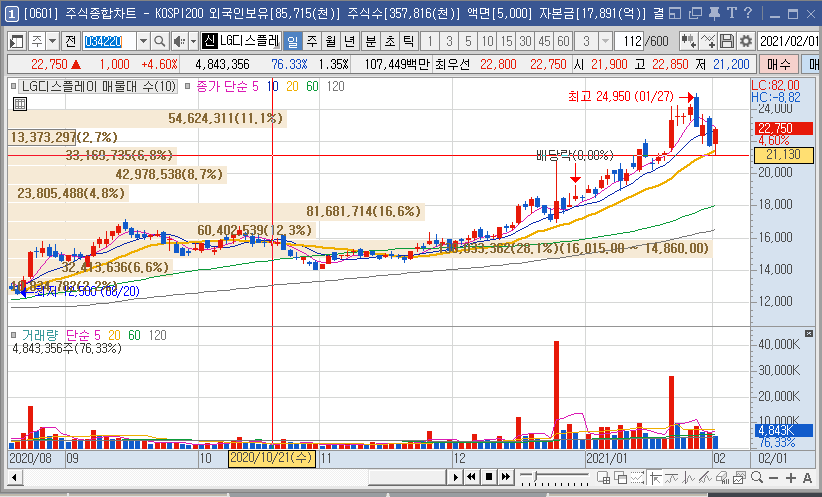Viewport: 822px width, 497px height.
Task: Click the diagonal lines pattern icon
Action: [706, 477]
